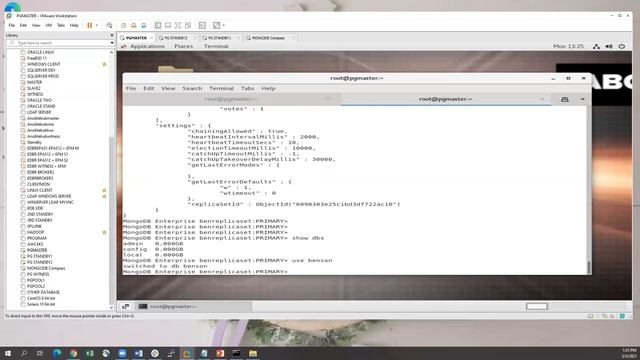This screenshot has width=640, height=360.
Task: Open snapshot manager icon in VMware toolbar
Action: [144, 25]
